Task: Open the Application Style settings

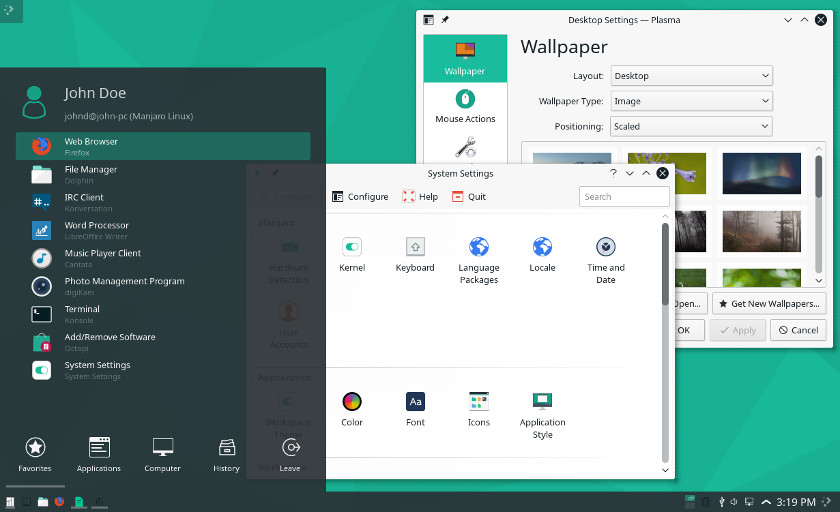Action: click(x=542, y=415)
